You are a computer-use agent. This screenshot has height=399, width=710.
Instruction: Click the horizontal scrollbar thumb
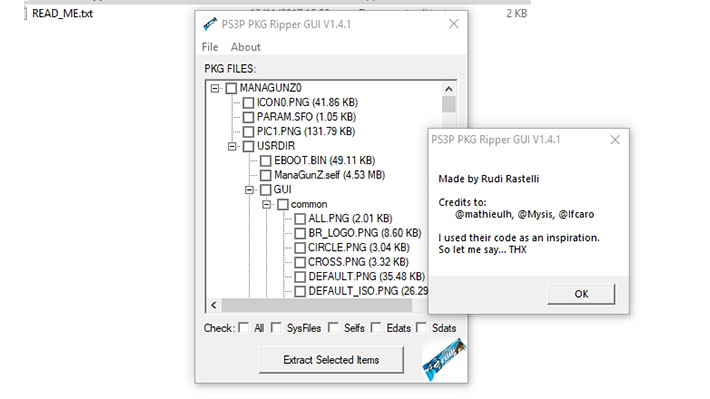[x=317, y=305]
